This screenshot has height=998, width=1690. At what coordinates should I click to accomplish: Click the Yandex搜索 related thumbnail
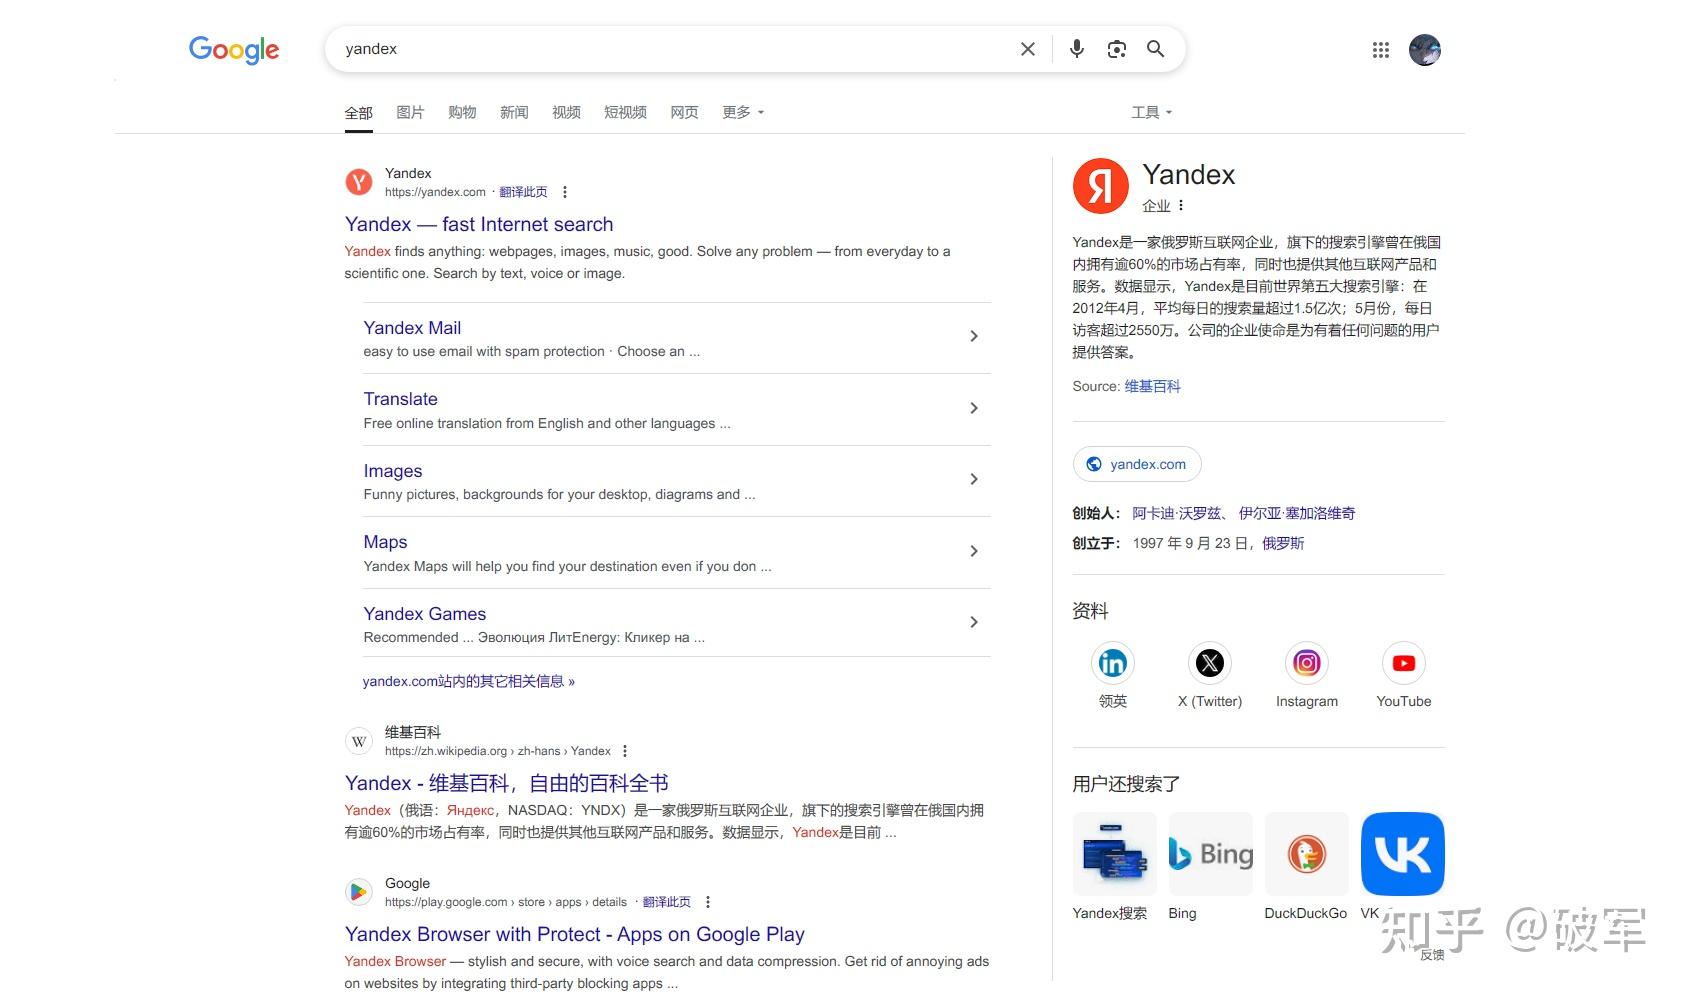coord(1114,854)
